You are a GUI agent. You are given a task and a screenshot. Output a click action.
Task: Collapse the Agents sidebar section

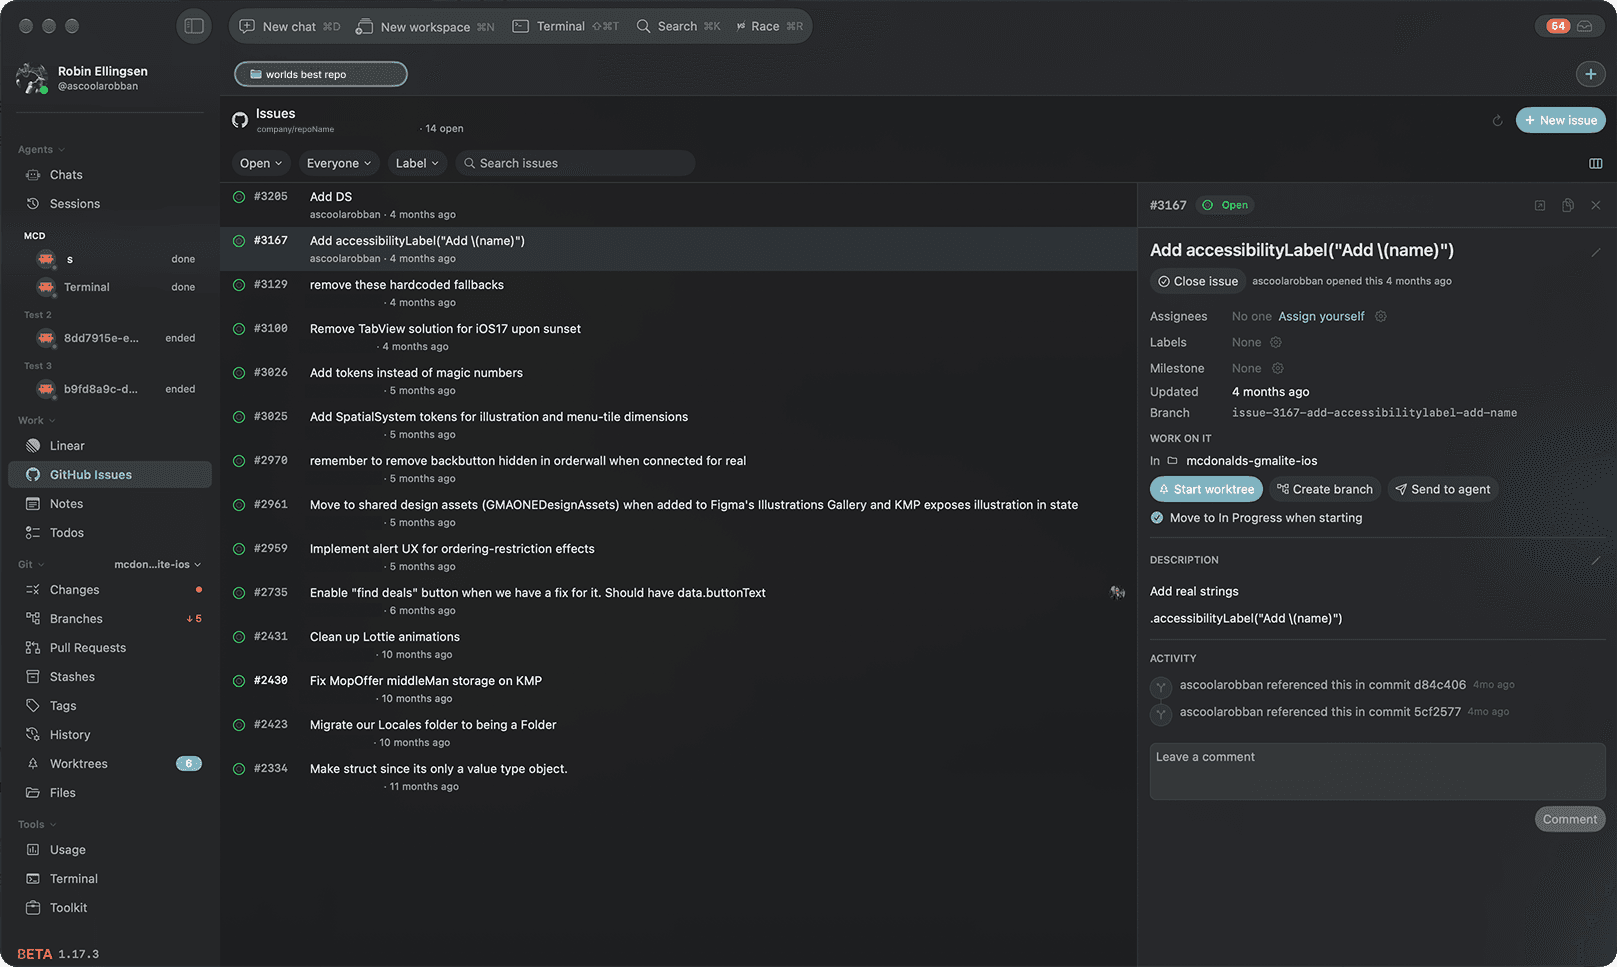(41, 150)
